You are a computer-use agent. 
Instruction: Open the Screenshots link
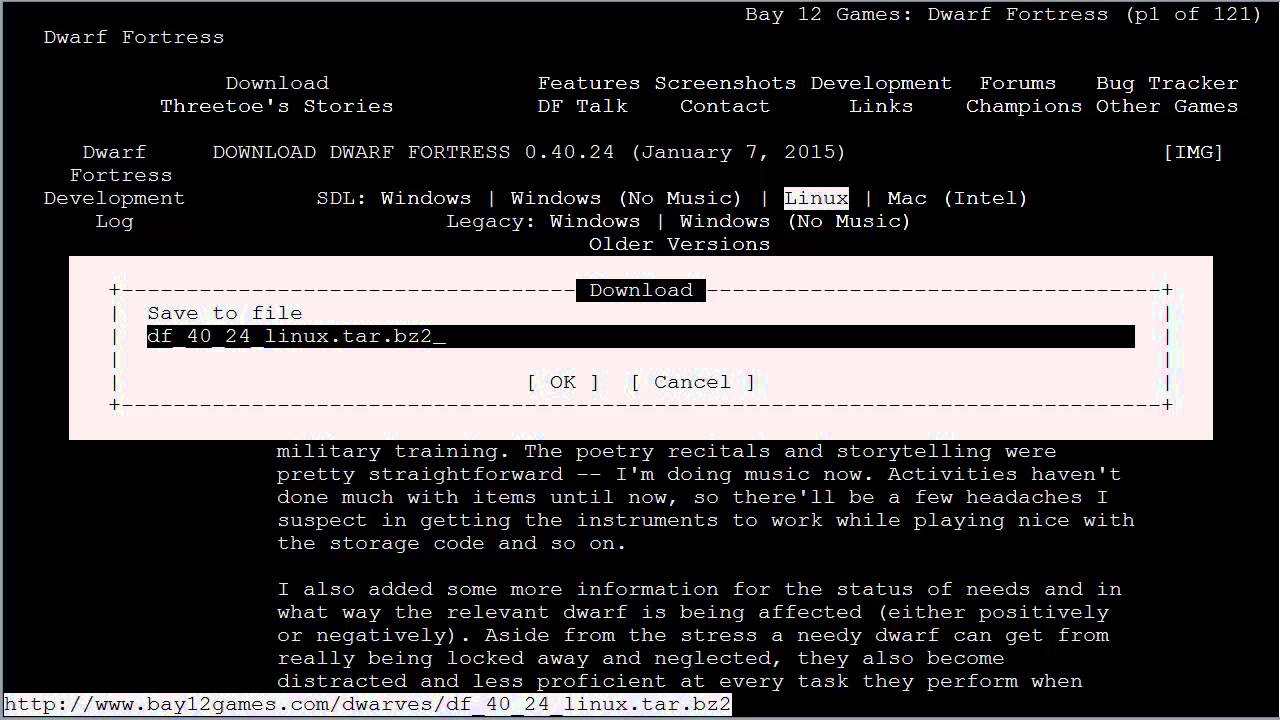(x=725, y=83)
